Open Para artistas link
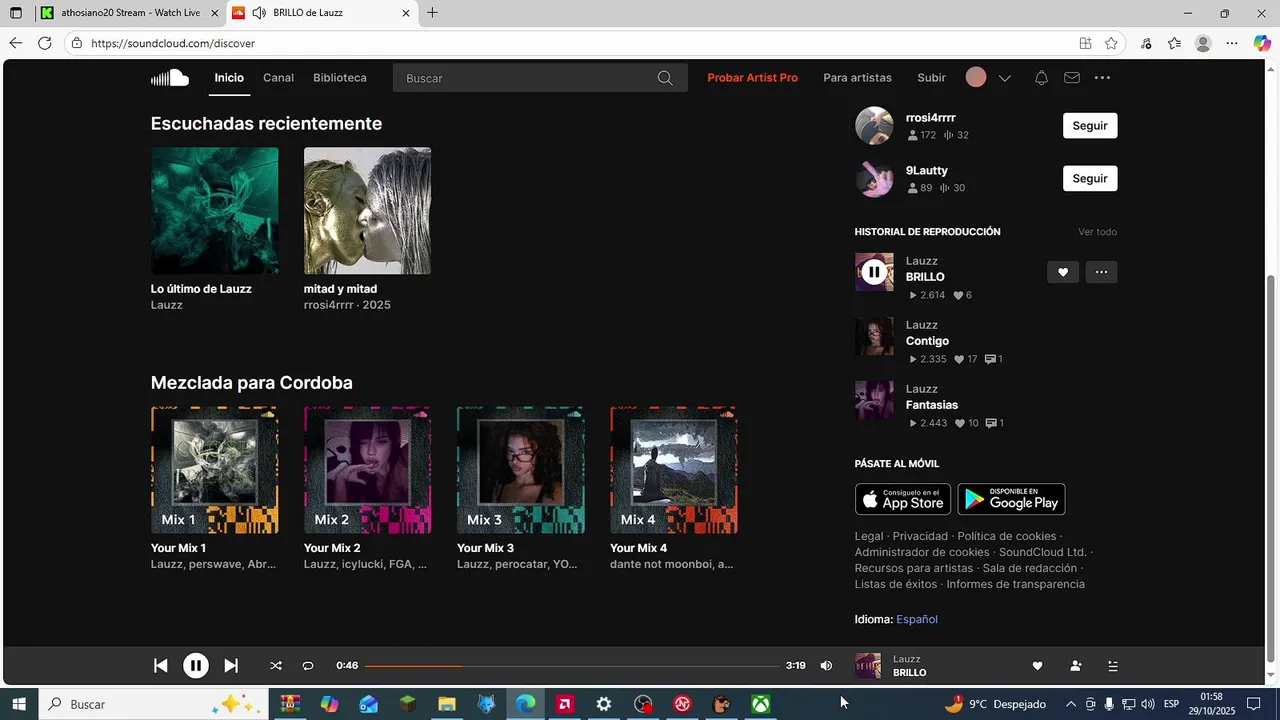Viewport: 1280px width, 720px height. click(857, 78)
